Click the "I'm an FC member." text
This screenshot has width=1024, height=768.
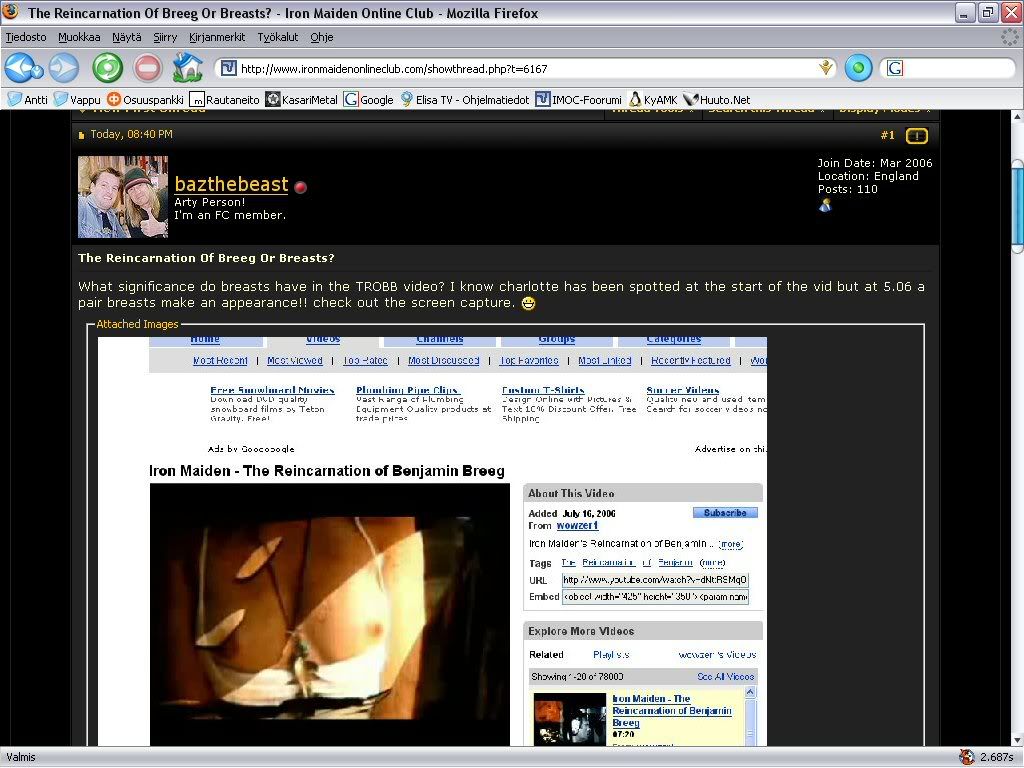click(230, 215)
